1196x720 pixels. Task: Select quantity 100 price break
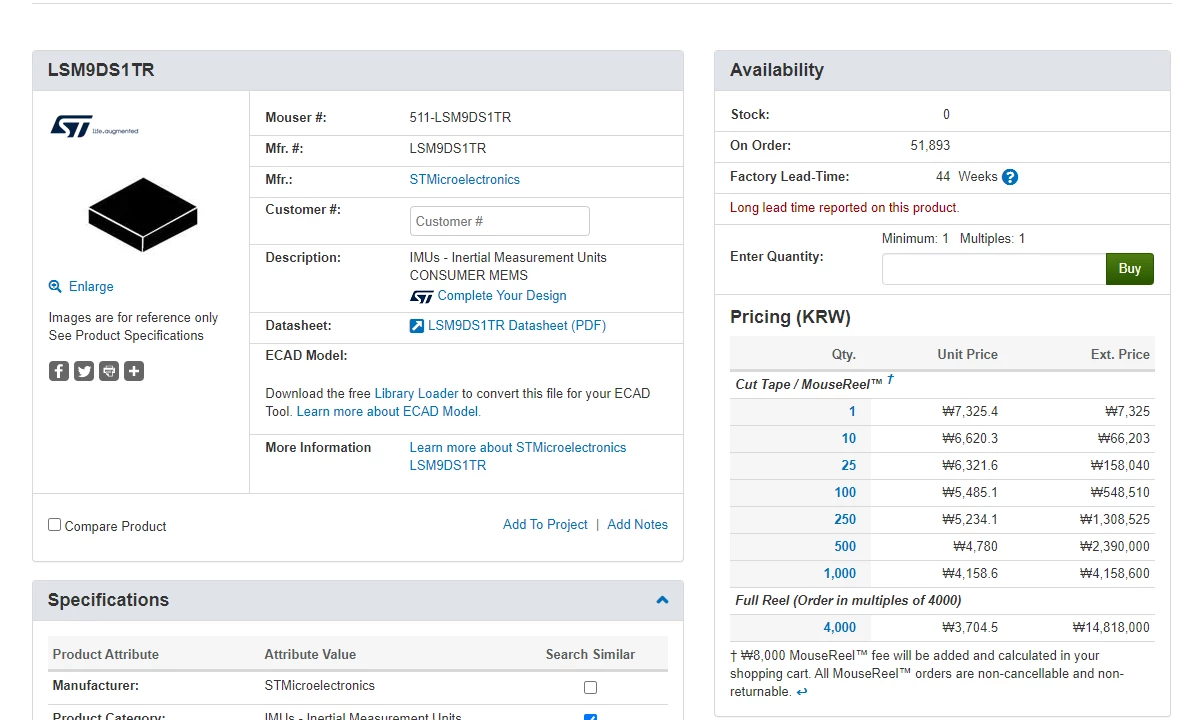[x=845, y=493]
